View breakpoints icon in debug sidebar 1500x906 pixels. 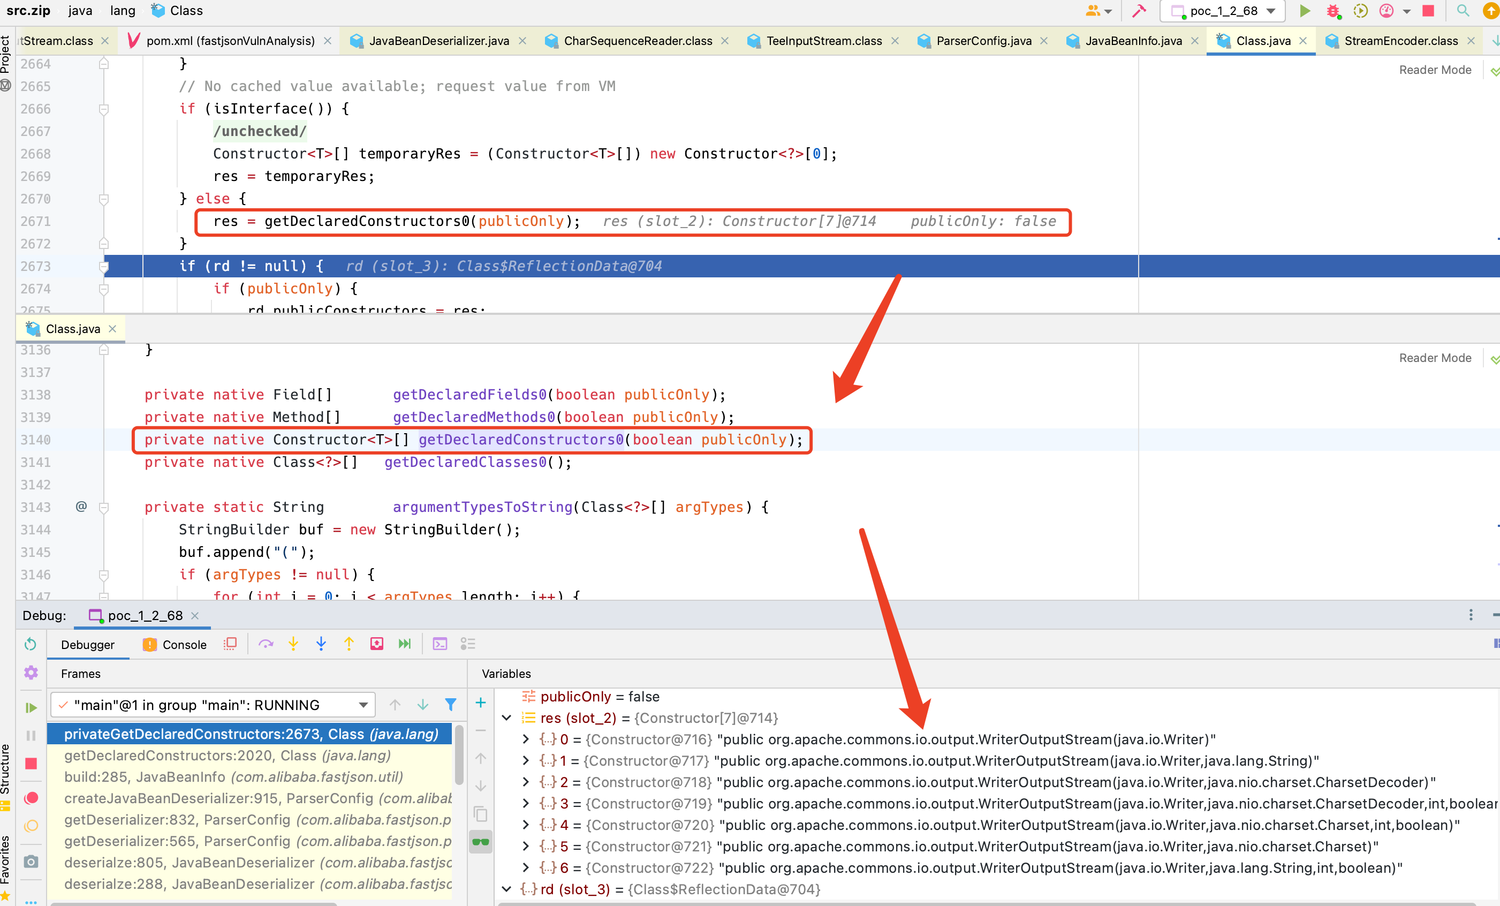coord(31,798)
